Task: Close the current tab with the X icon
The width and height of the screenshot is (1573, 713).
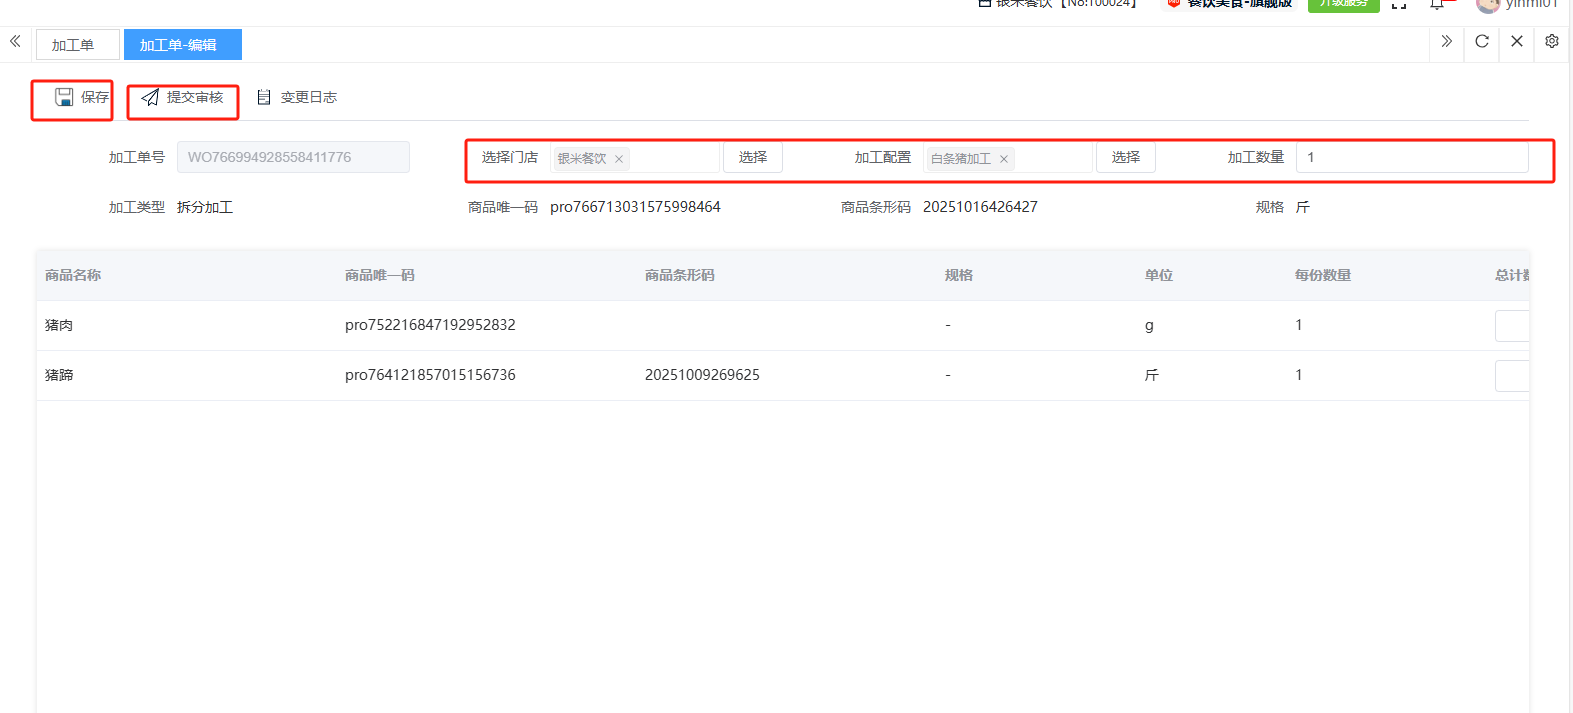Action: (x=1517, y=41)
